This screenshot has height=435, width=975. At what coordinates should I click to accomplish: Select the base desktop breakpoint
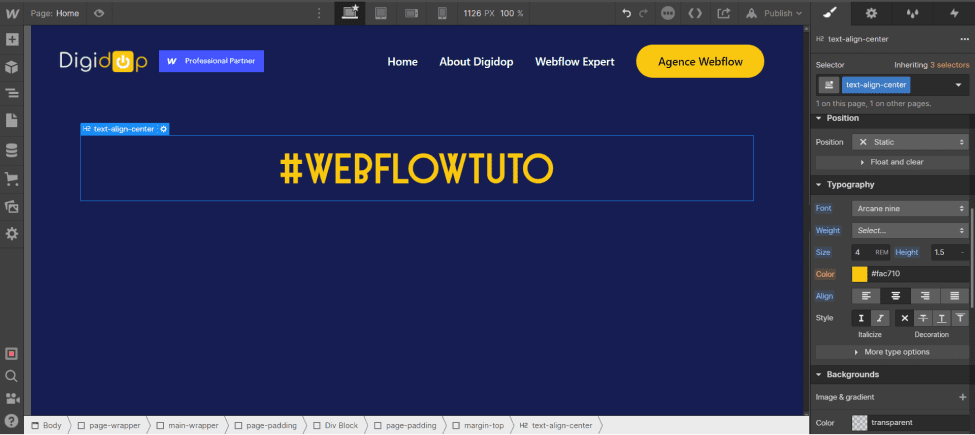point(351,12)
